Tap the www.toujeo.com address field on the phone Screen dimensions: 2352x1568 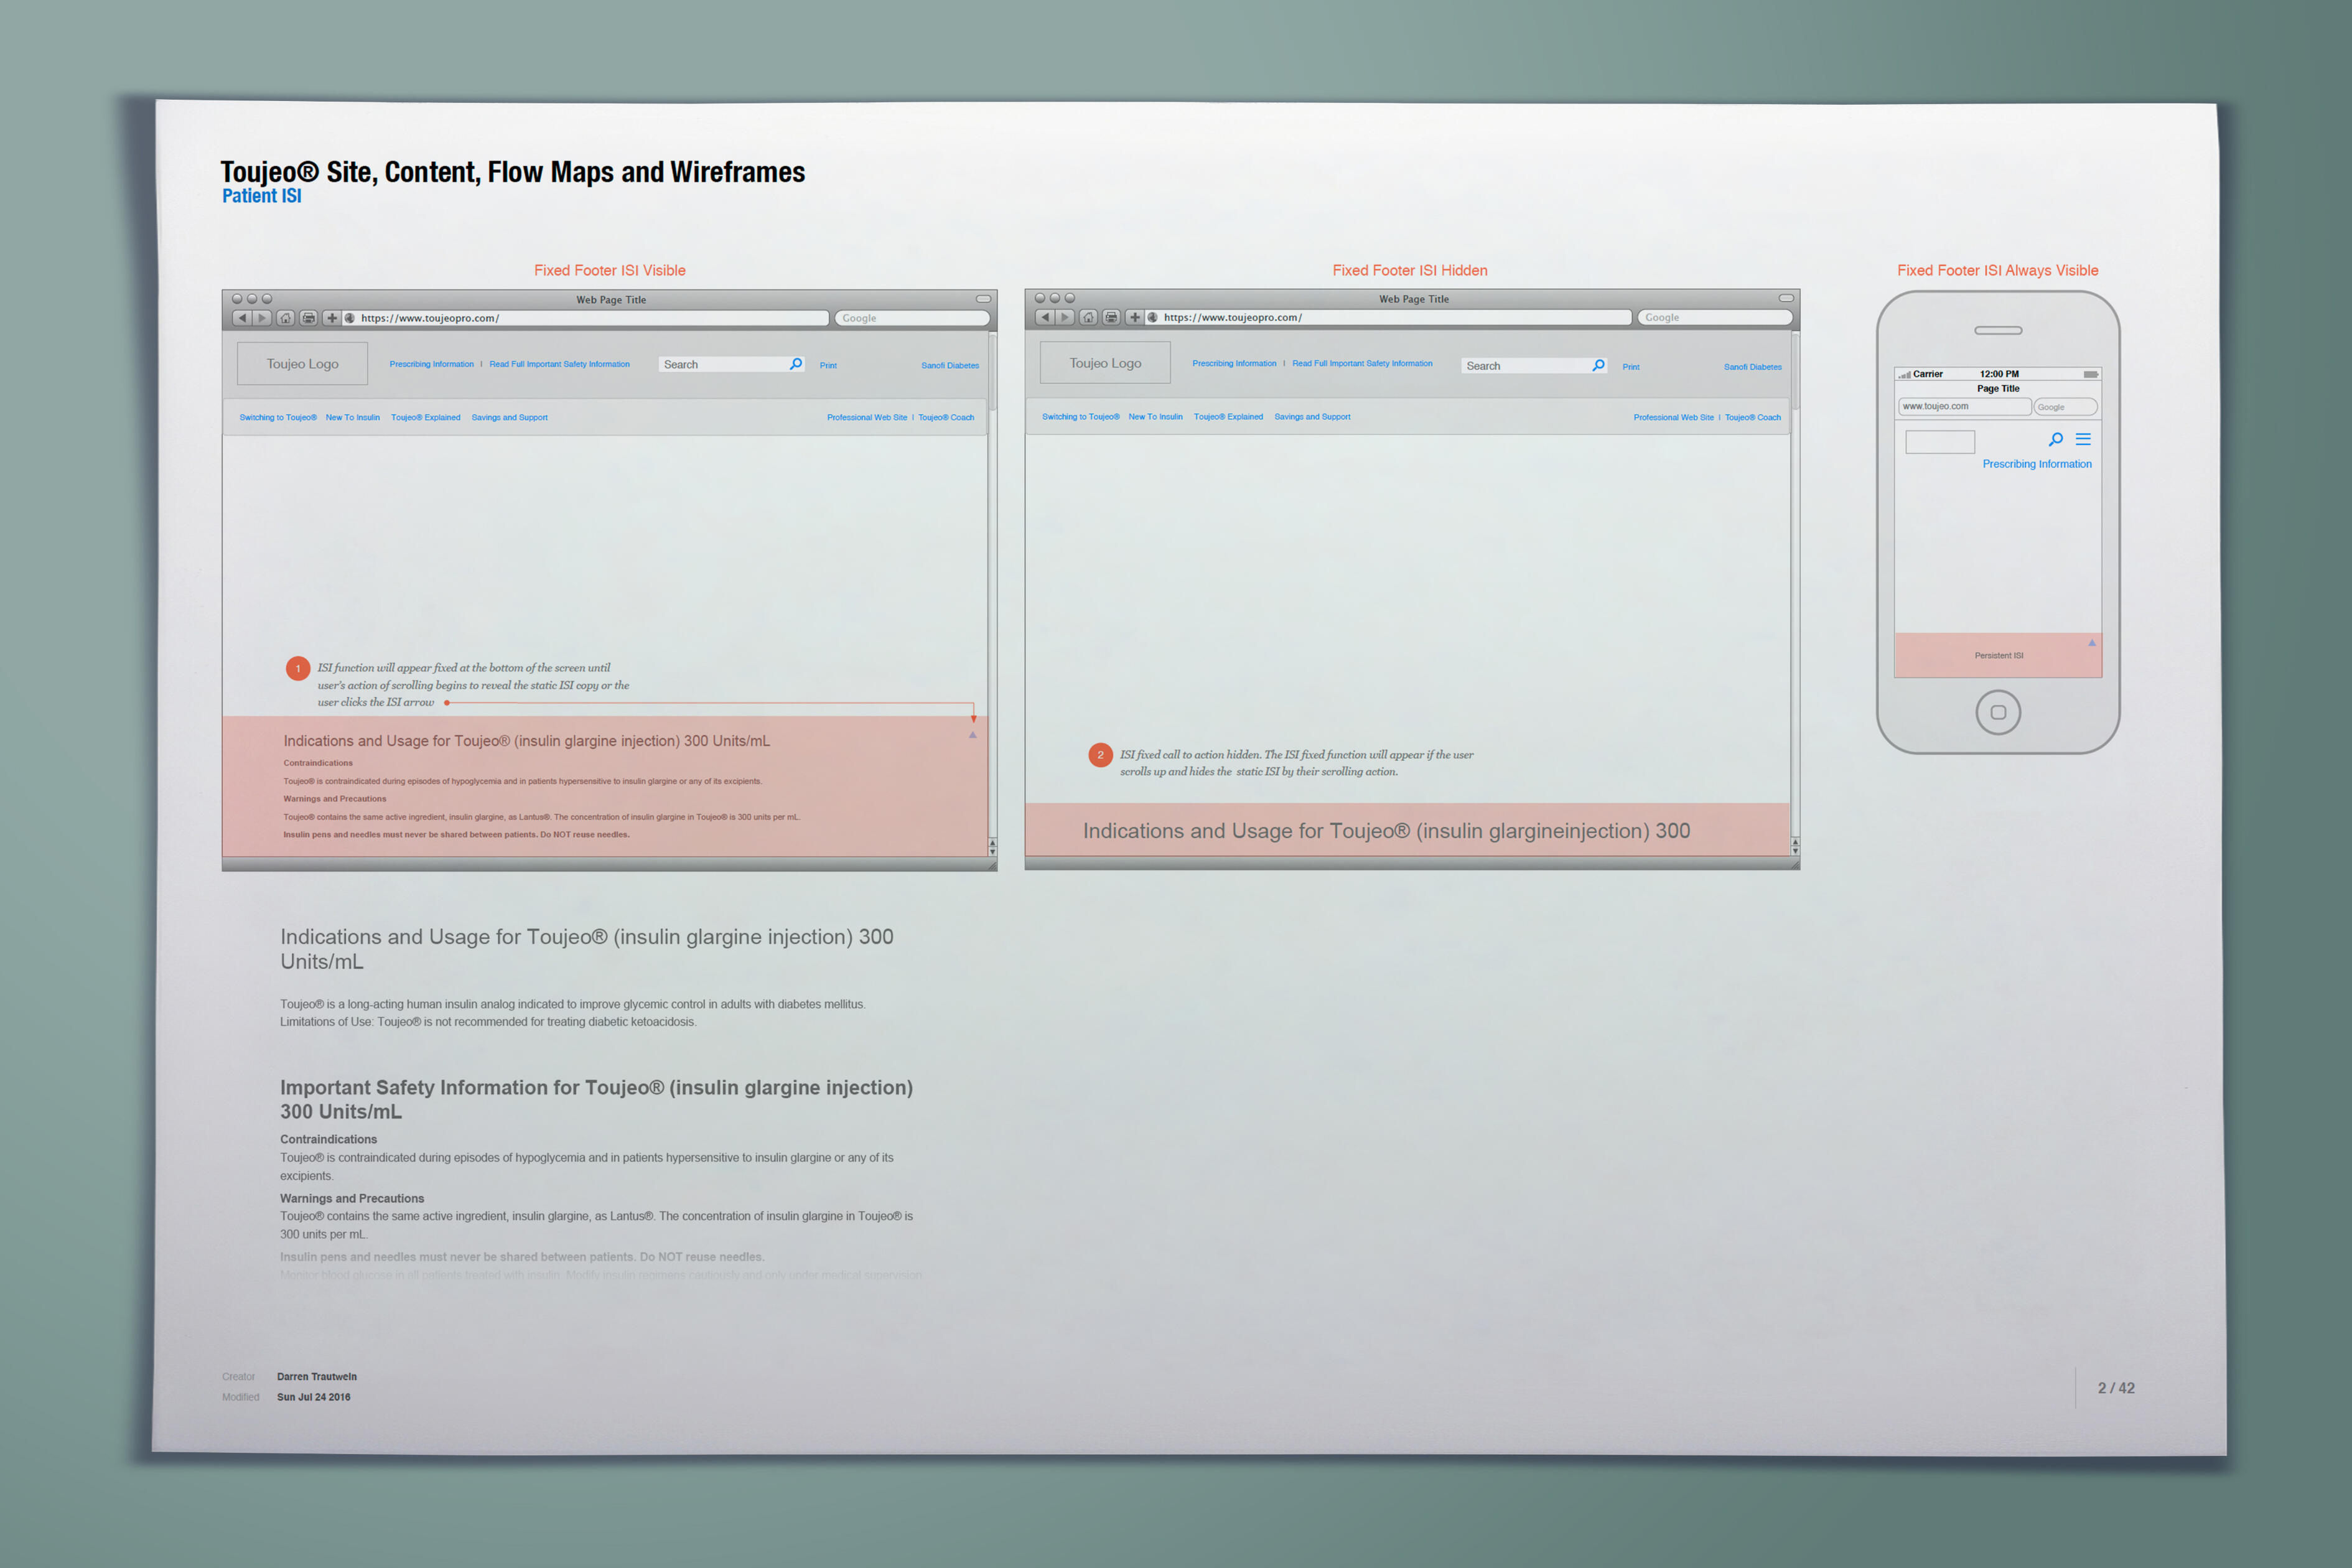(1965, 407)
